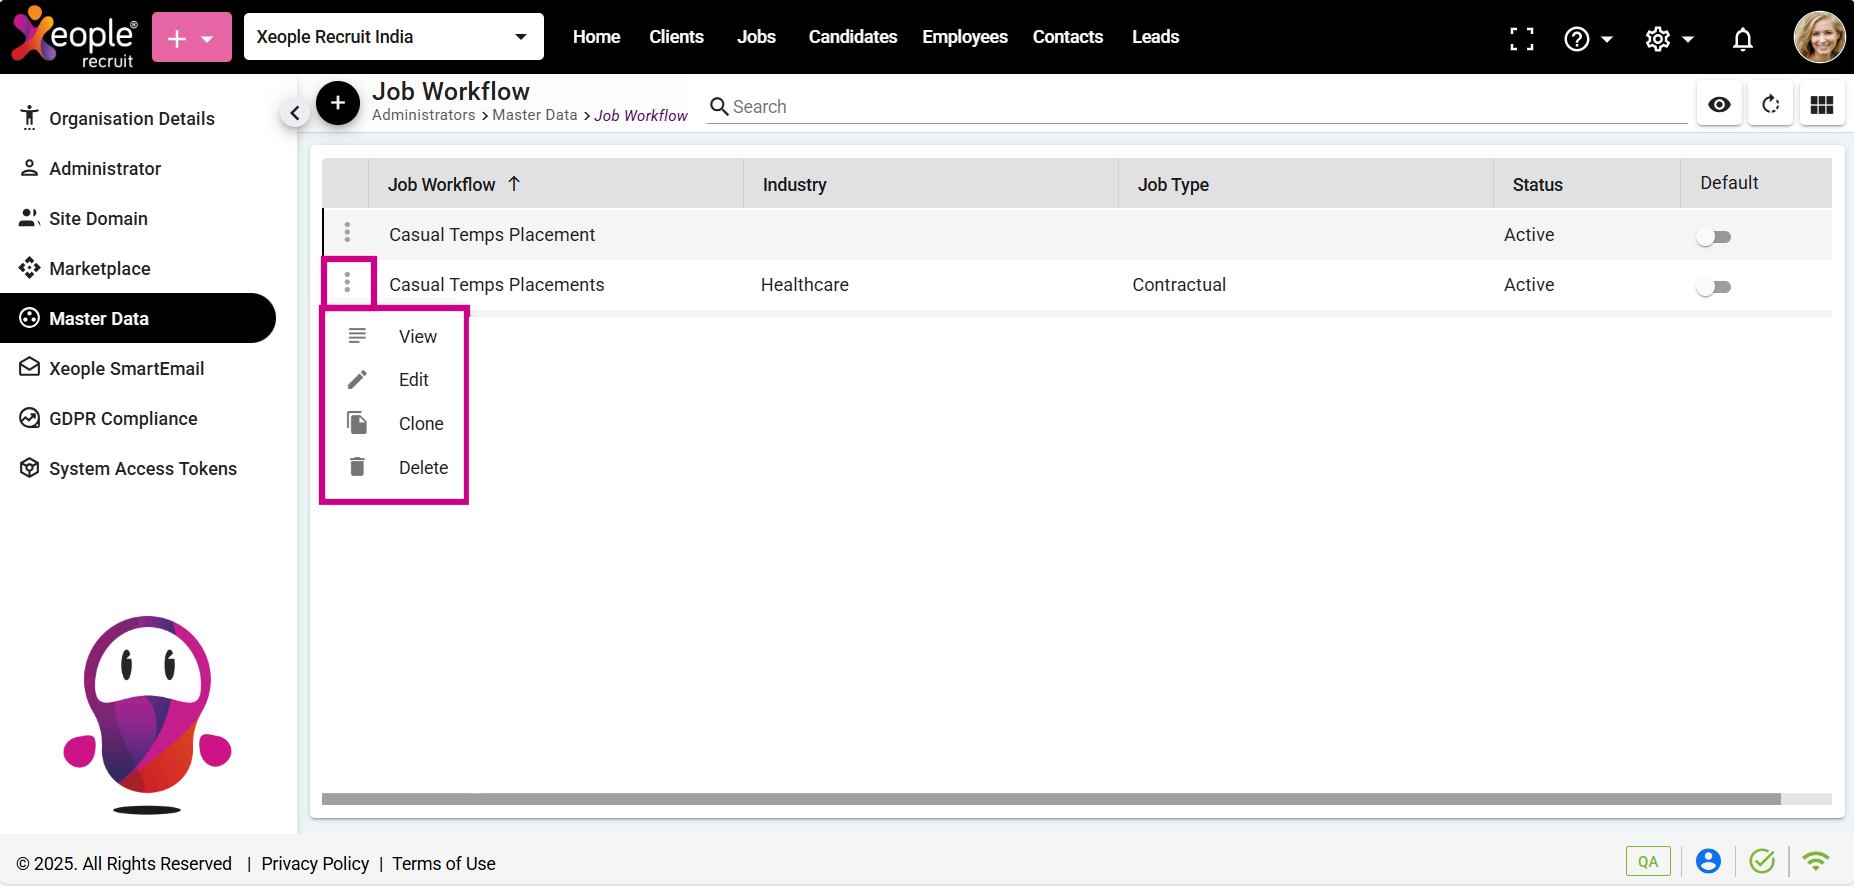Open the Privacy Policy link
This screenshot has width=1854, height=886.
pos(315,864)
